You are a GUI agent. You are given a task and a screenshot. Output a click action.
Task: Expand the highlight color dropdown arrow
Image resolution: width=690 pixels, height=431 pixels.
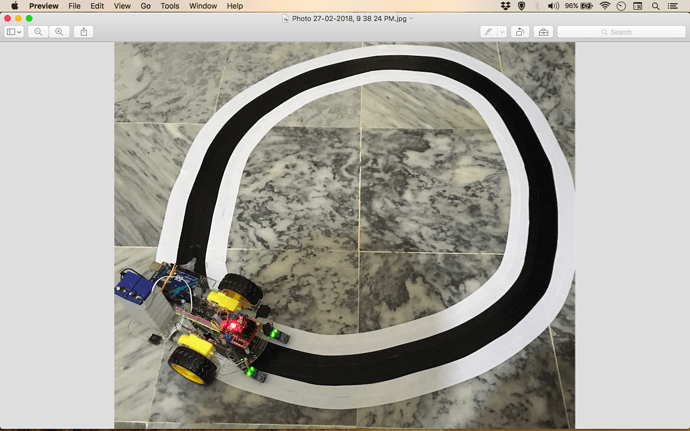point(502,32)
